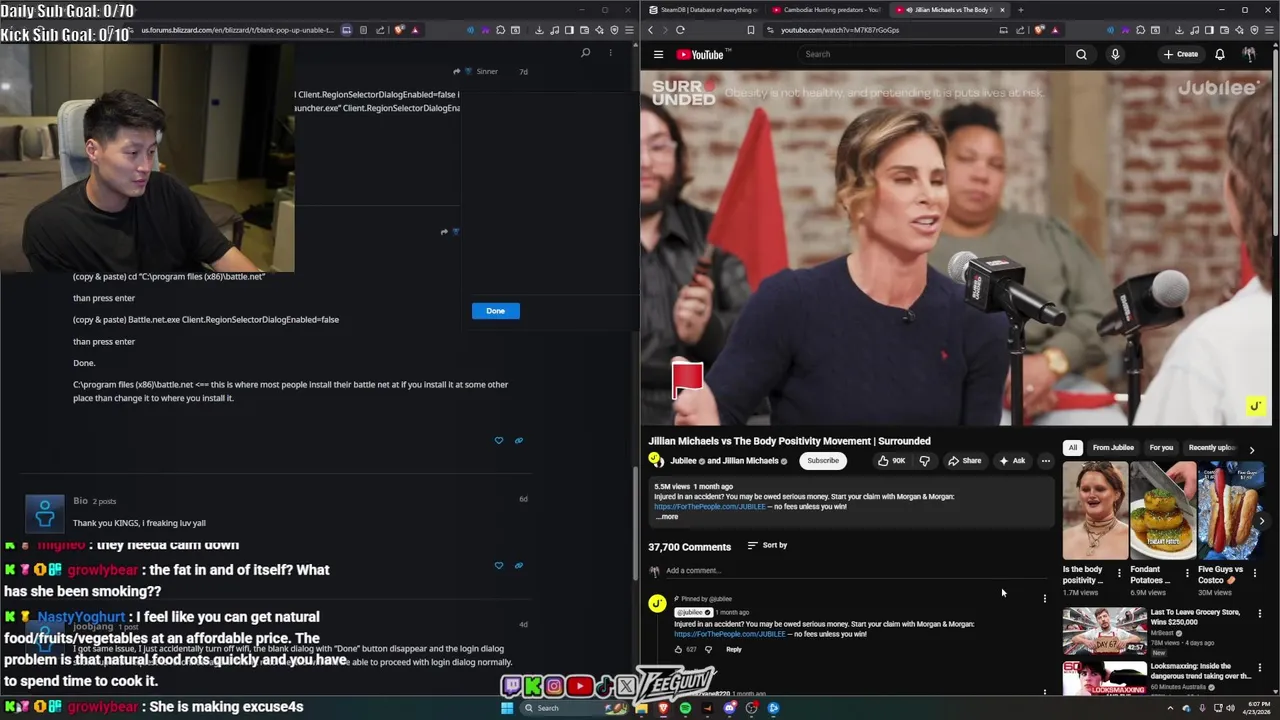Expand video description with ...more
The height and width of the screenshot is (720, 1280).
point(667,517)
